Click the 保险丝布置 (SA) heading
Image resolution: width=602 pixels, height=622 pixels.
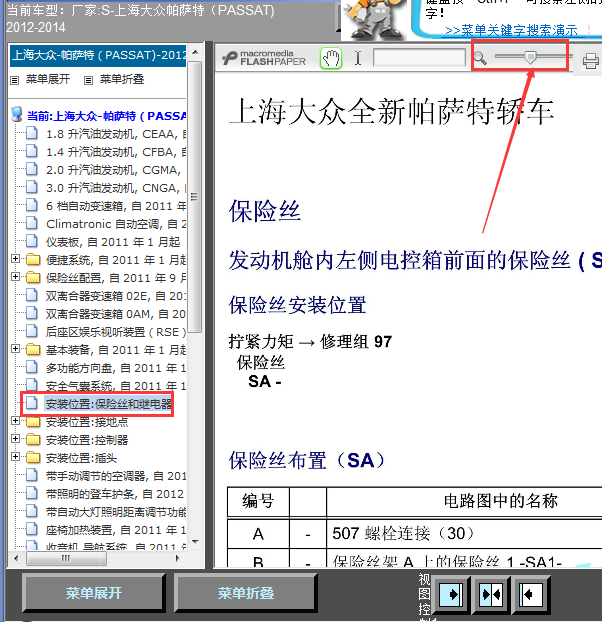click(307, 460)
